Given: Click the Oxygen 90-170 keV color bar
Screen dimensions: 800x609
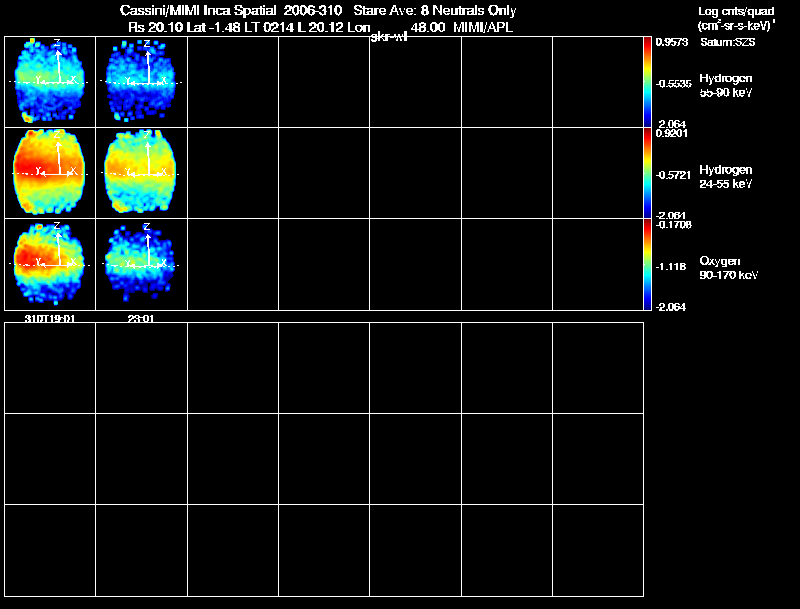Looking at the screenshot, I should [x=647, y=264].
